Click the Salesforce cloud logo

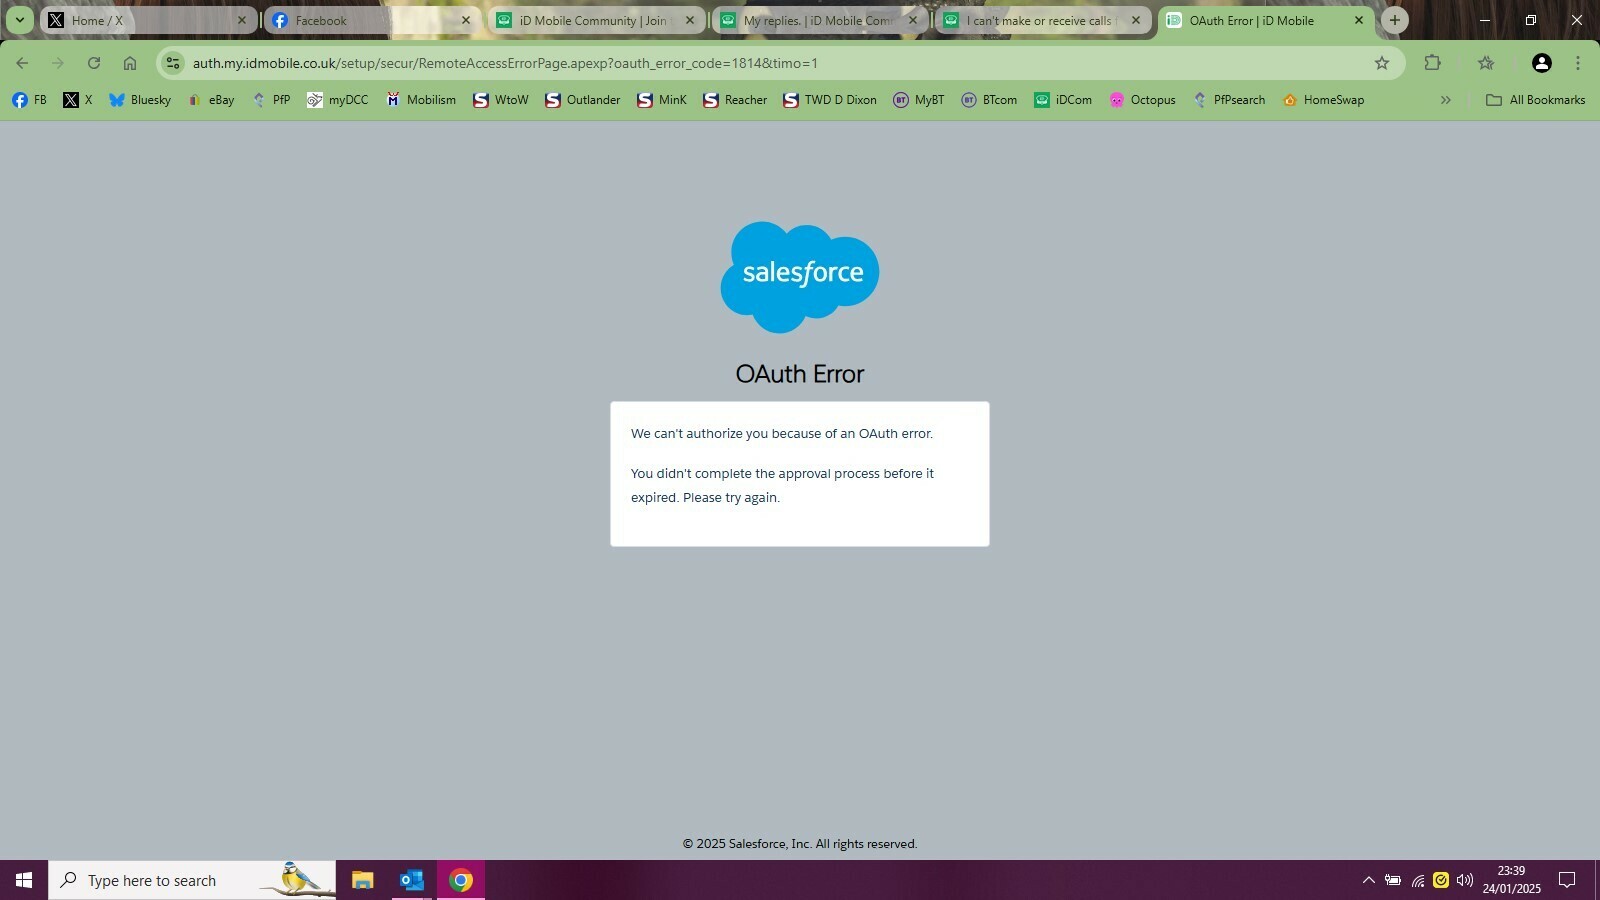(800, 277)
